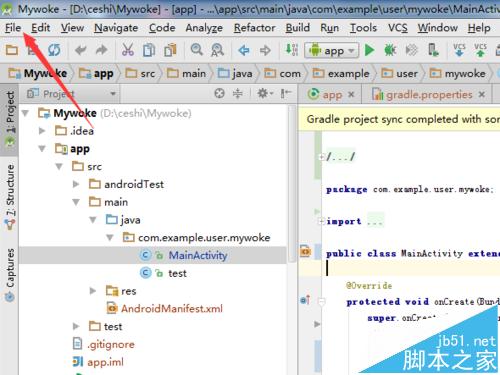Open the Code menu

pos(162,28)
